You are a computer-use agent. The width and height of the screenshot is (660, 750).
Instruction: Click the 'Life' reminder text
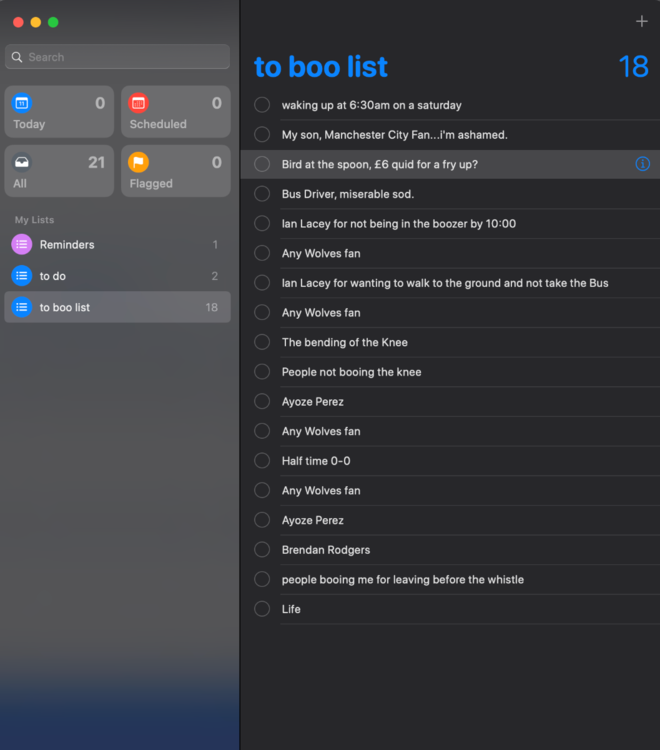point(291,609)
